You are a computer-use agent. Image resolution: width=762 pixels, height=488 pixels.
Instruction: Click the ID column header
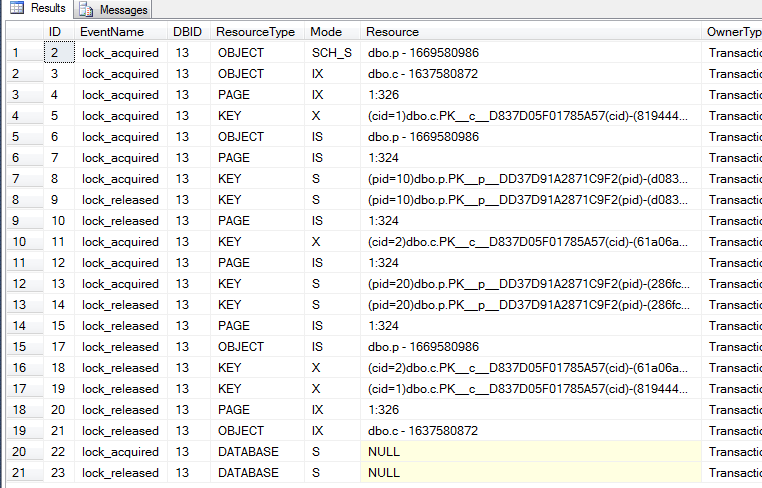[56, 32]
